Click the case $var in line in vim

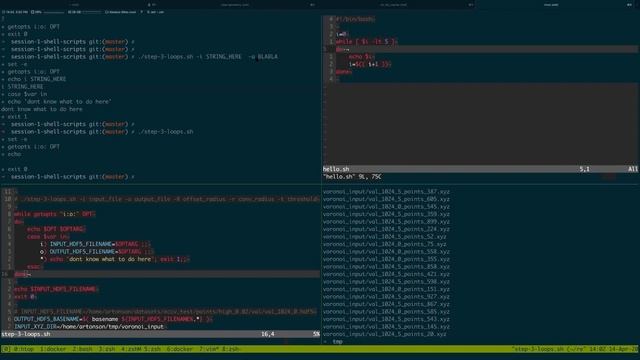[x=48, y=237]
